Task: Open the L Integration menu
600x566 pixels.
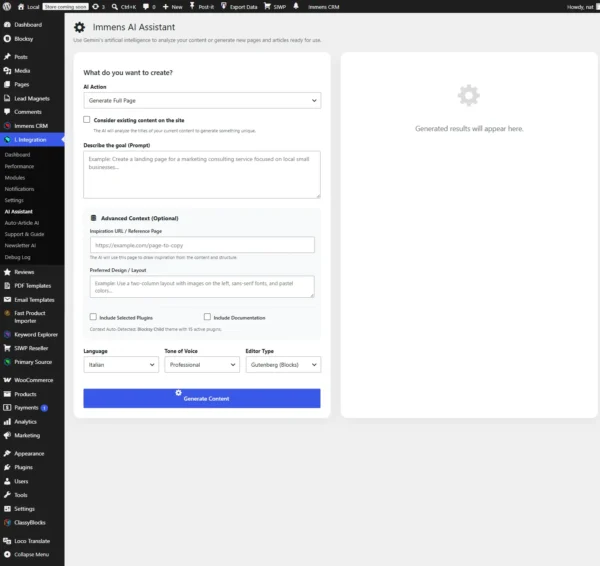Action: click(x=32, y=140)
